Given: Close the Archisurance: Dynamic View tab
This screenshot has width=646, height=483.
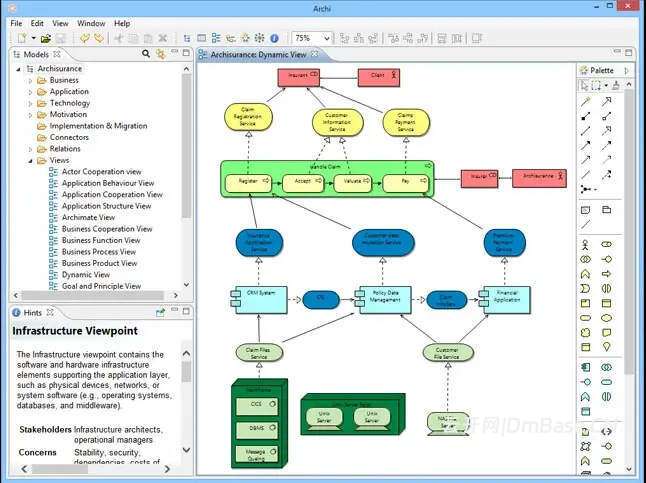Looking at the screenshot, I should 315,54.
